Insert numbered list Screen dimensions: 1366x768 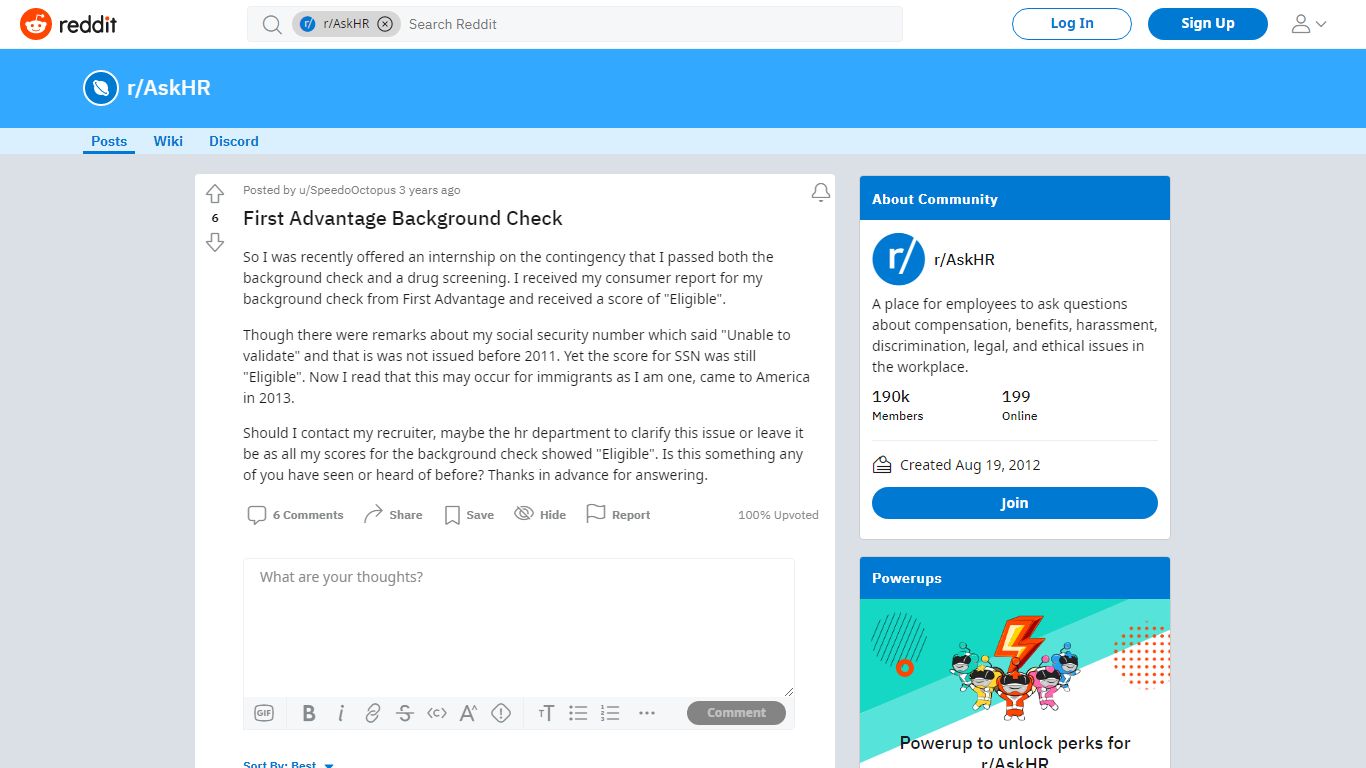click(610, 713)
